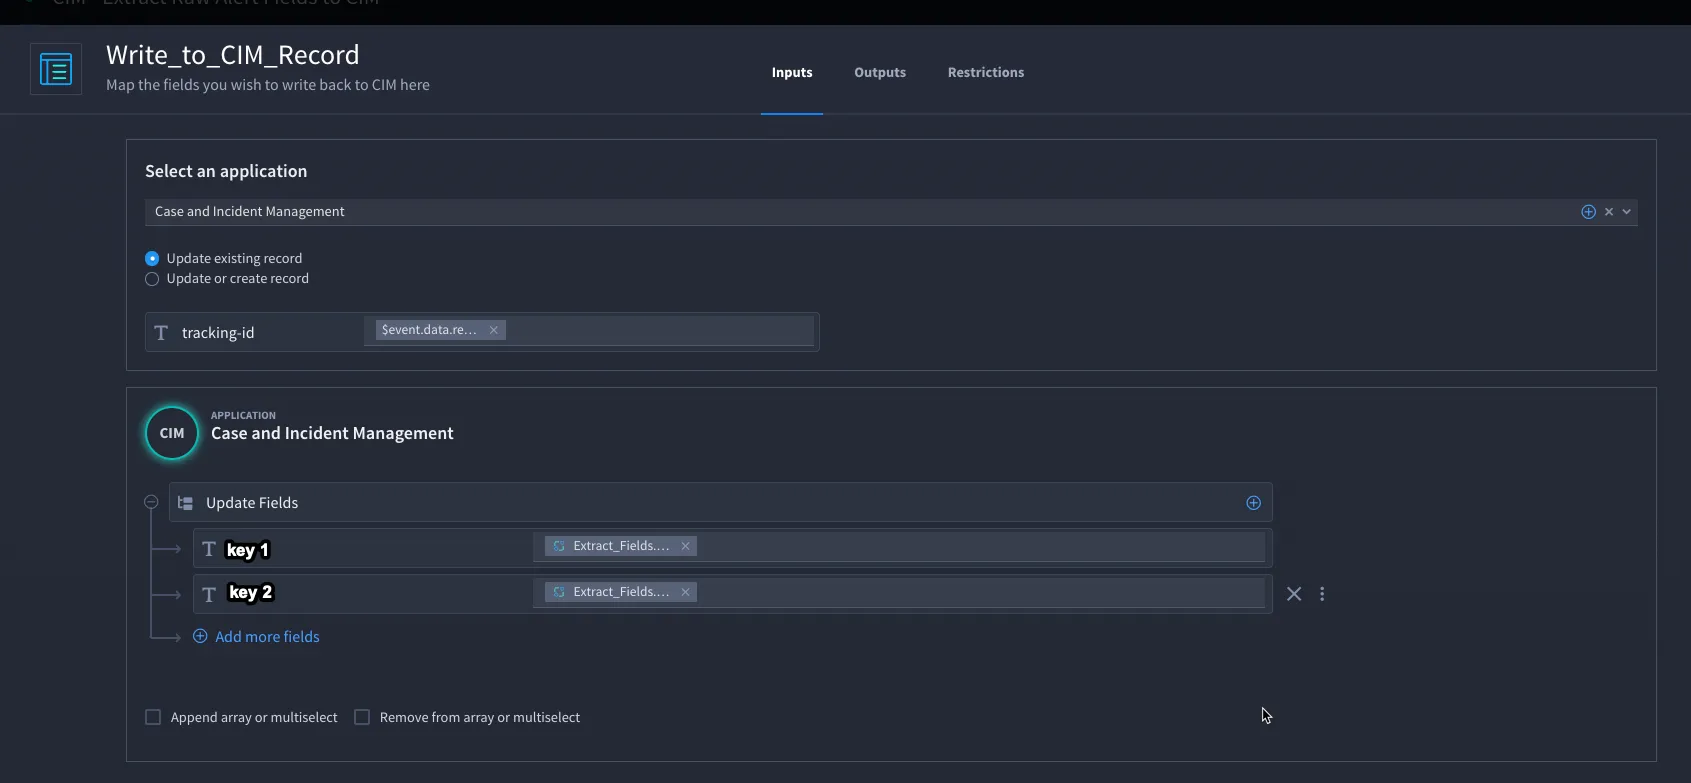Clear the Case and Incident Management selection
This screenshot has width=1691, height=783.
click(x=1609, y=212)
